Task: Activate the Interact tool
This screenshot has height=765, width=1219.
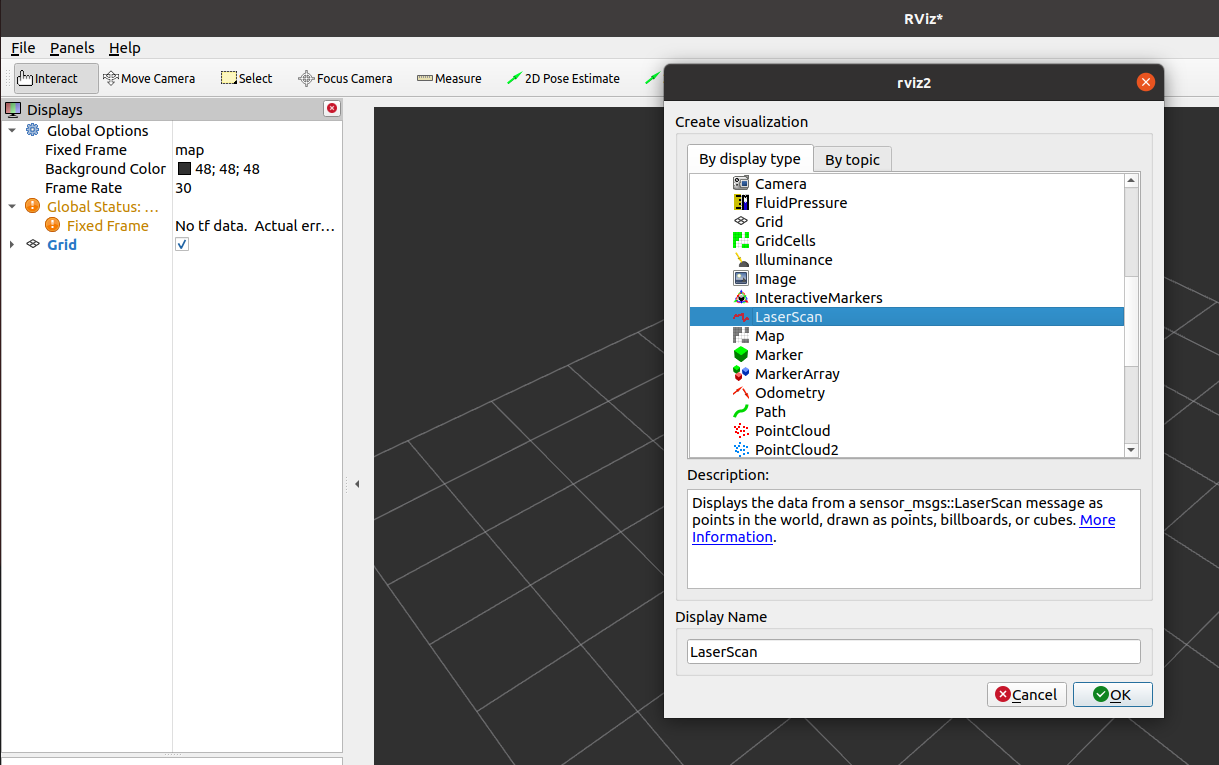Action: point(55,77)
